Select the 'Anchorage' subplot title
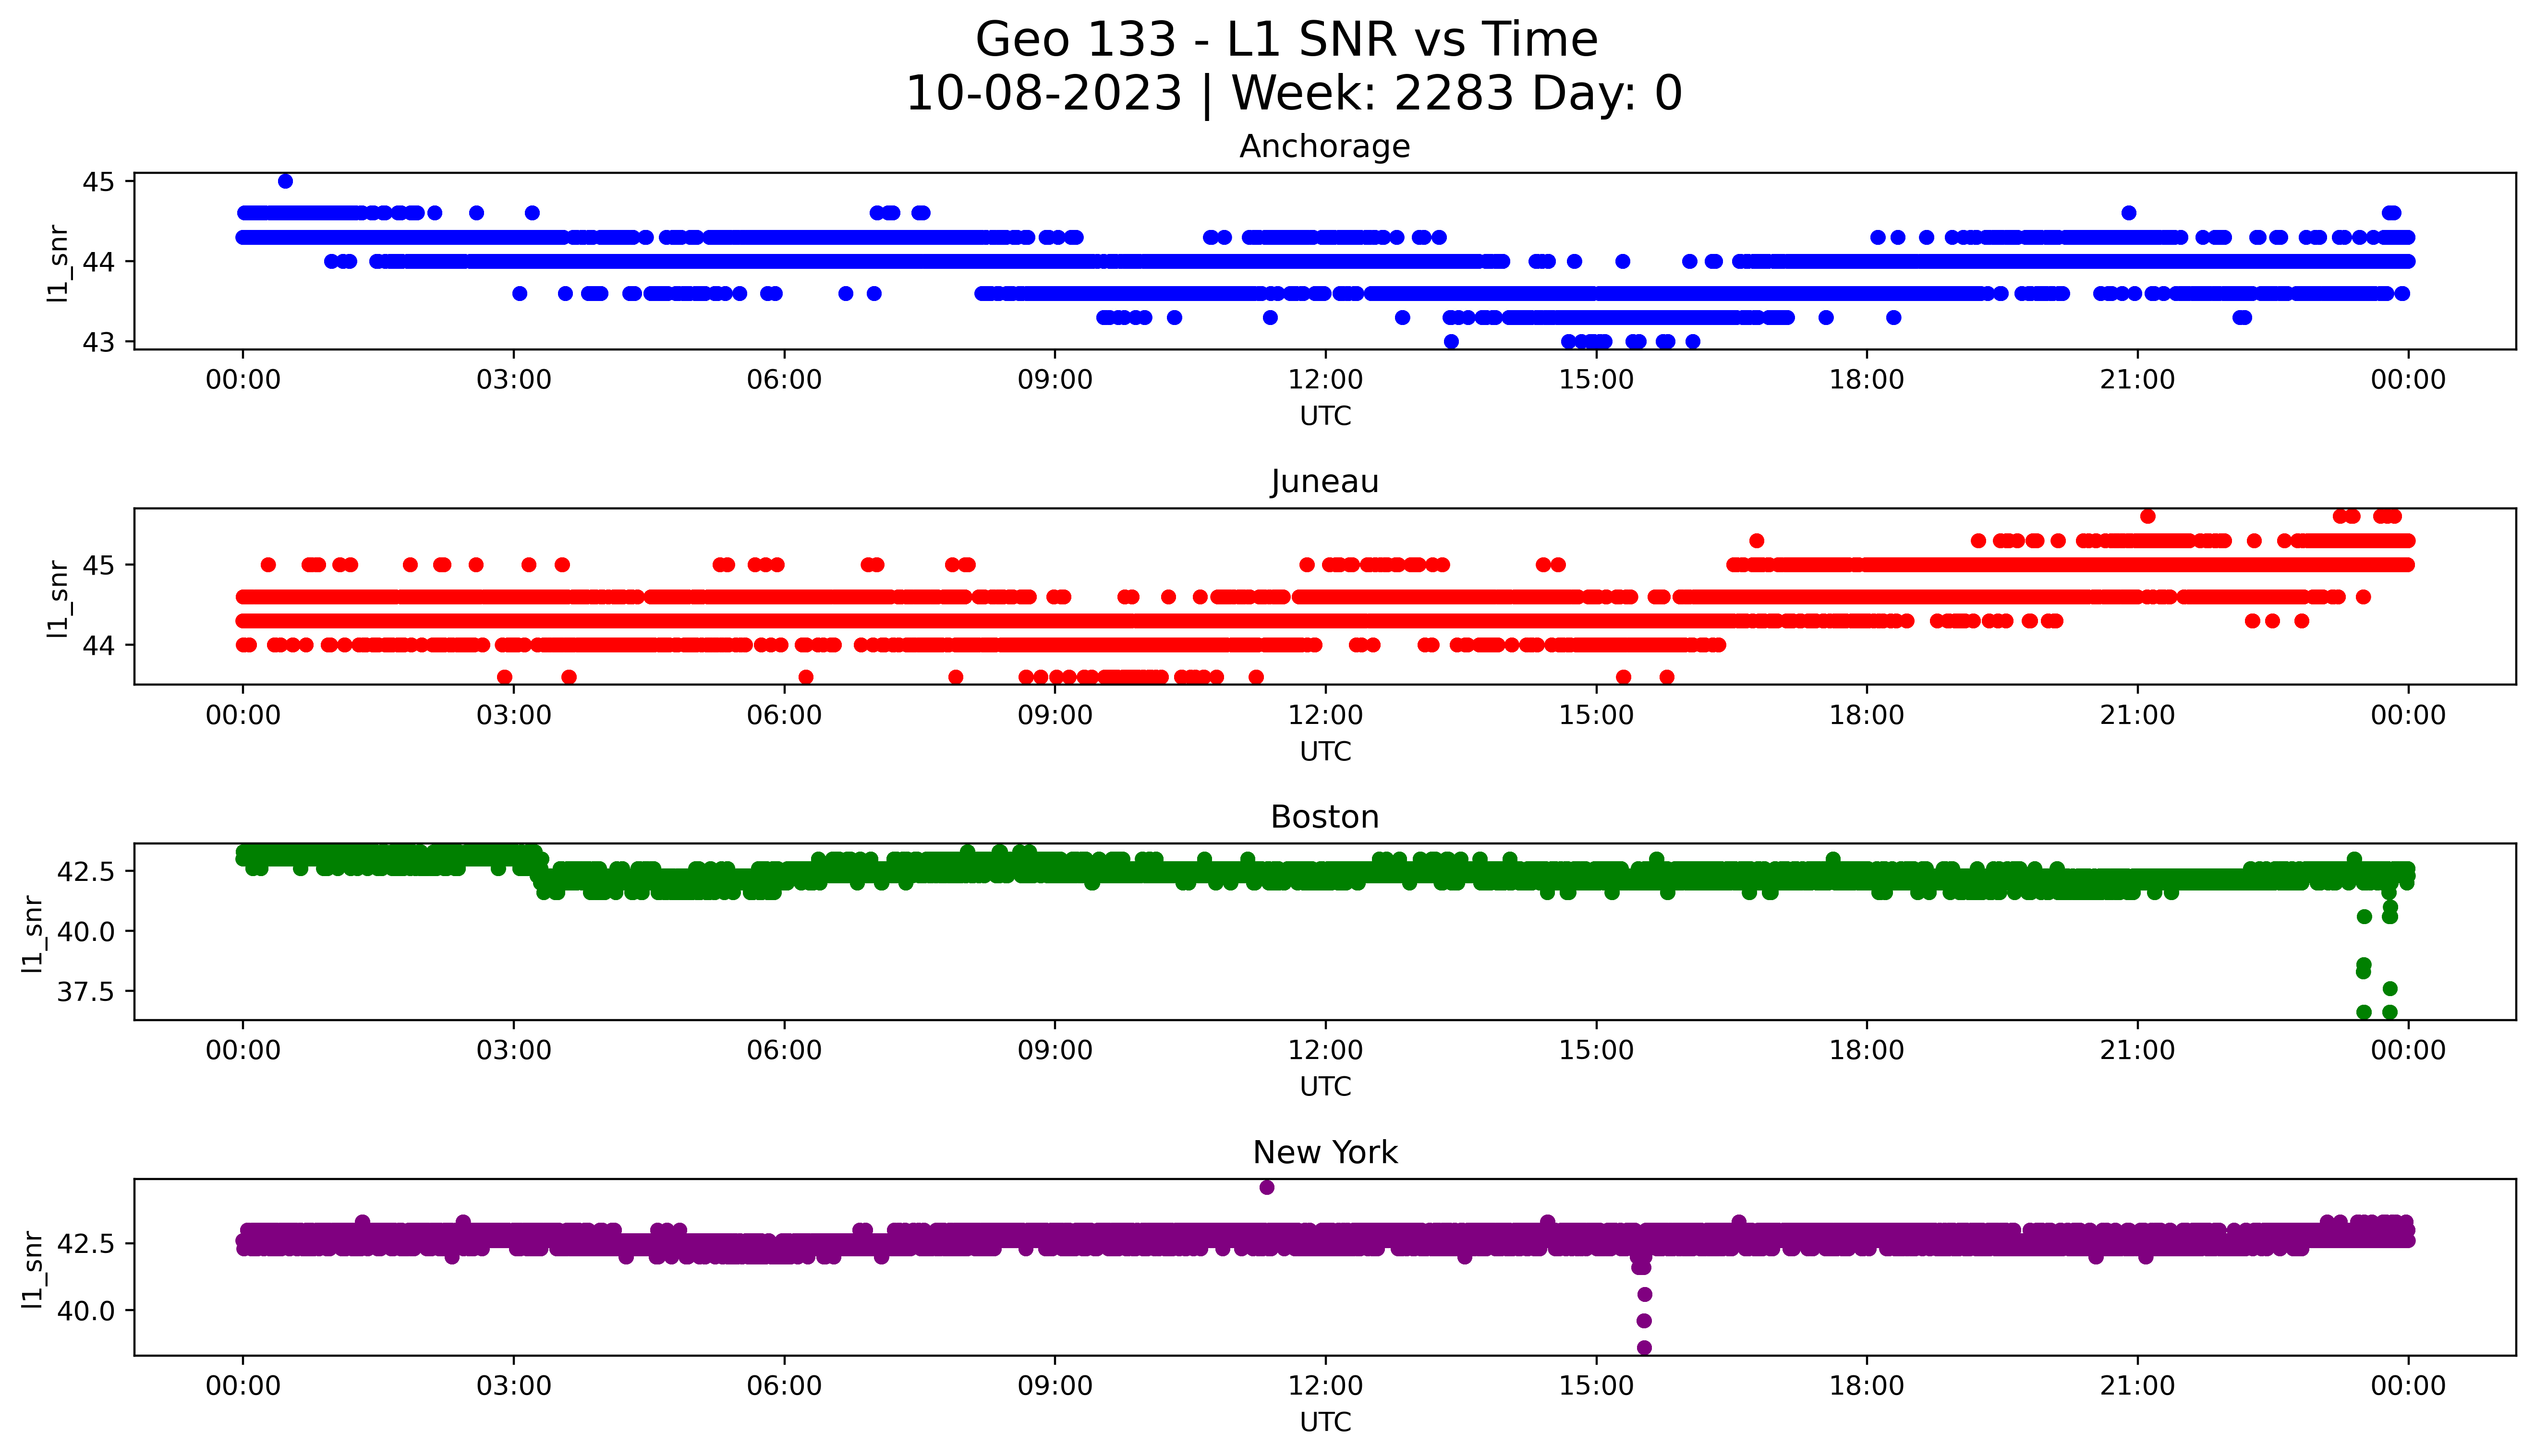This screenshot has width=2535, height=1456. click(1325, 147)
